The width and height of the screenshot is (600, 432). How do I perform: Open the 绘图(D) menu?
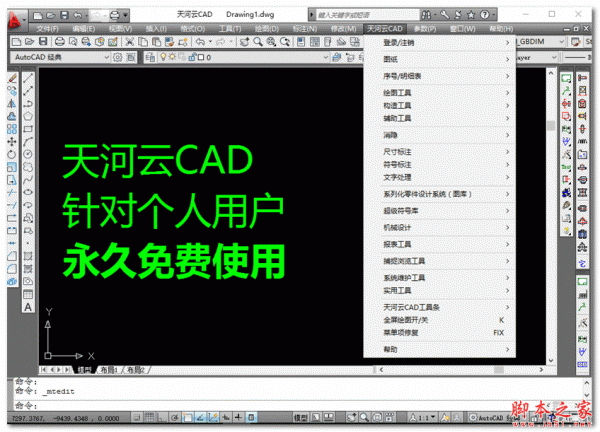pyautogui.click(x=267, y=29)
